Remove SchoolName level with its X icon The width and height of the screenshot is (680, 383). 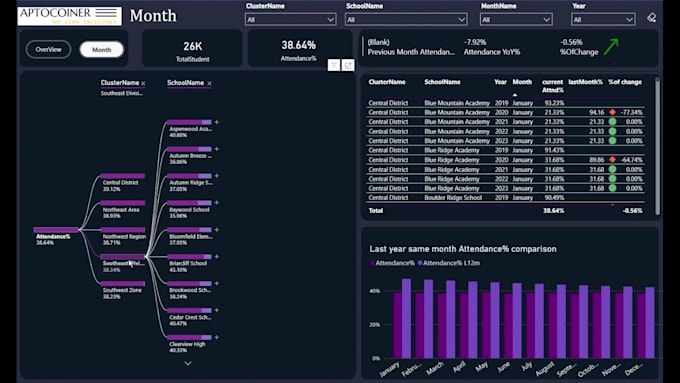pyautogui.click(x=209, y=83)
